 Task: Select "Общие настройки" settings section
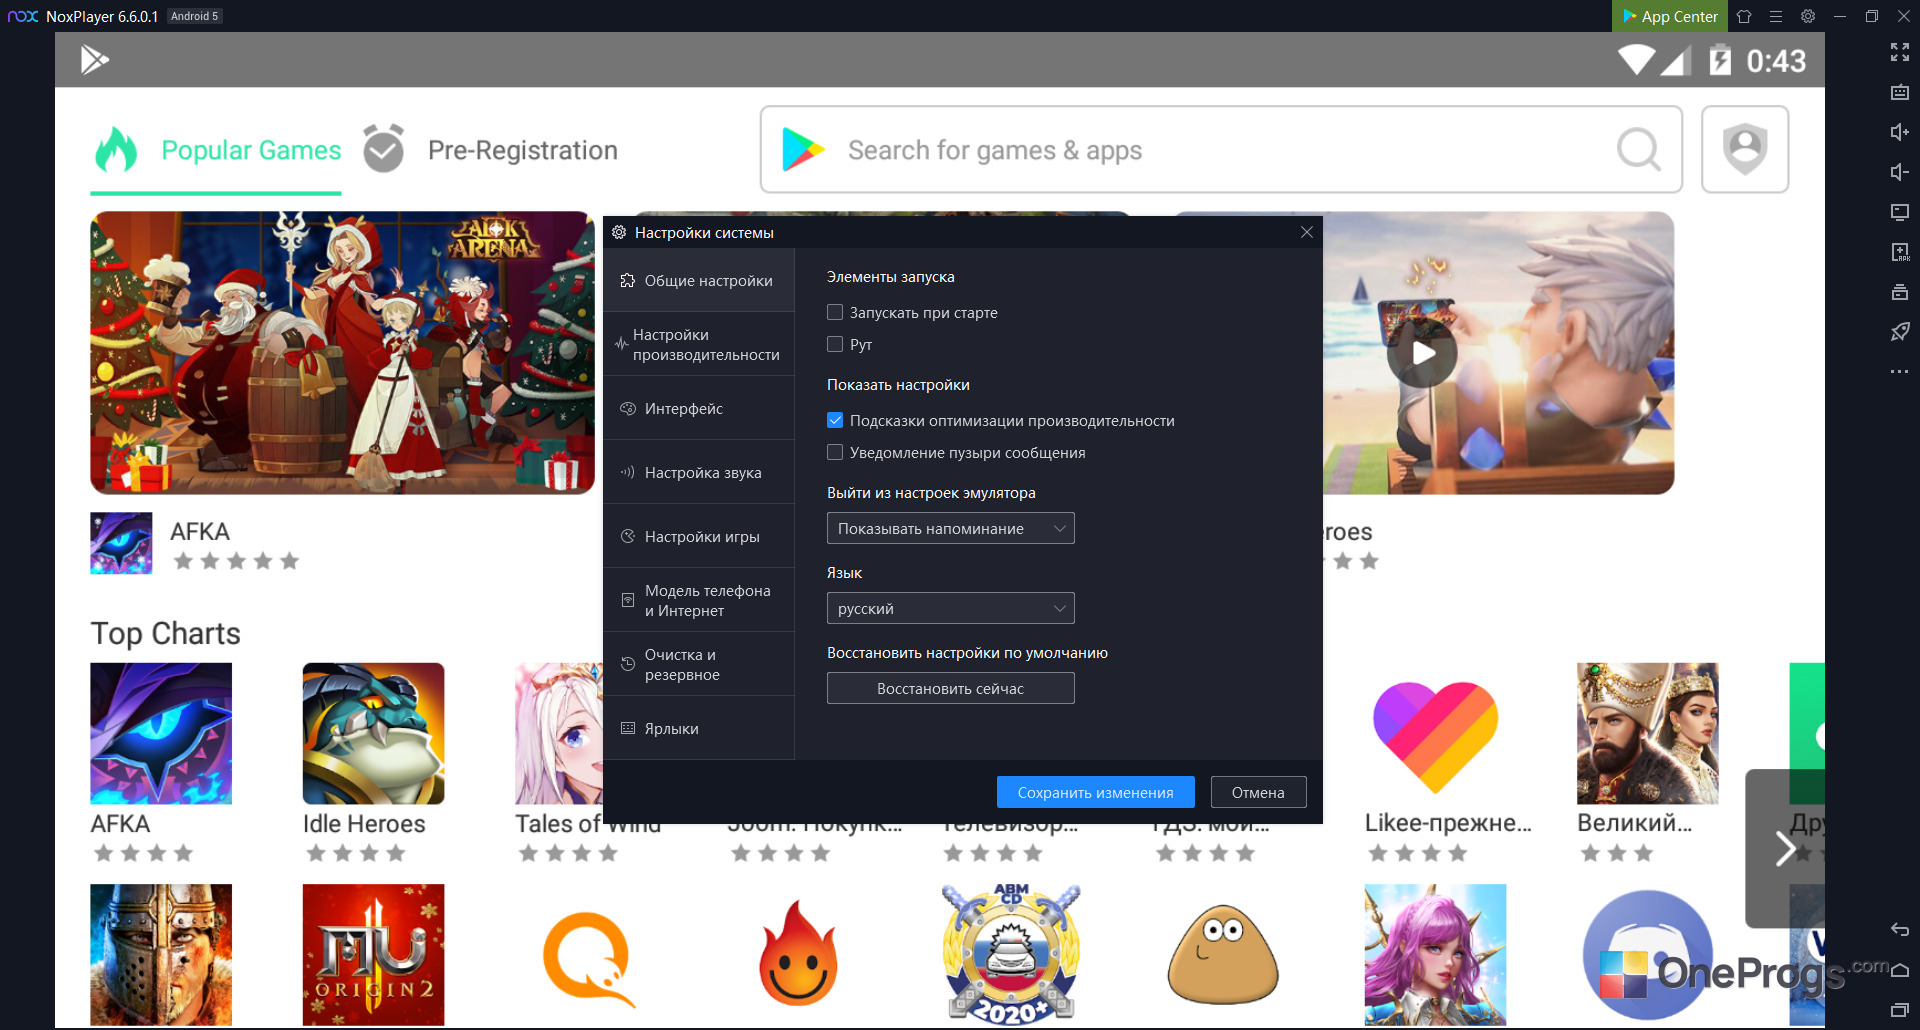pos(699,280)
